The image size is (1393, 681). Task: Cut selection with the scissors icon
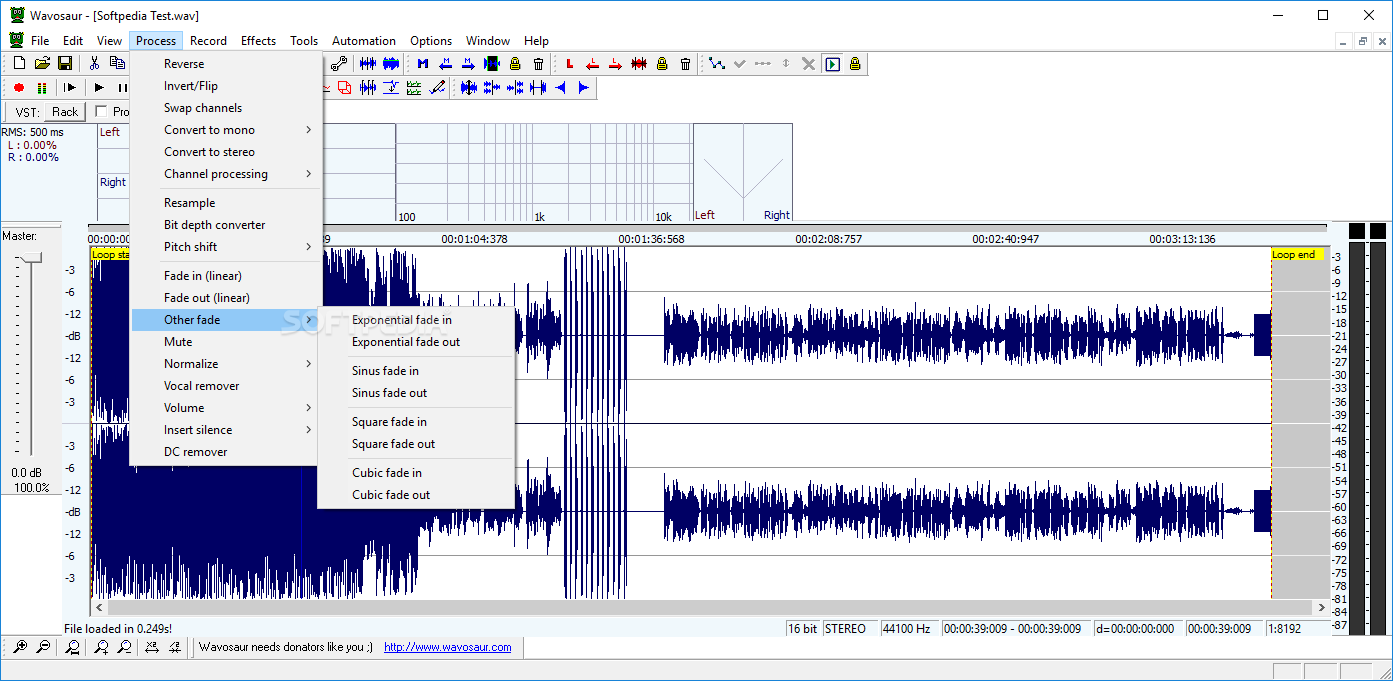(x=94, y=63)
